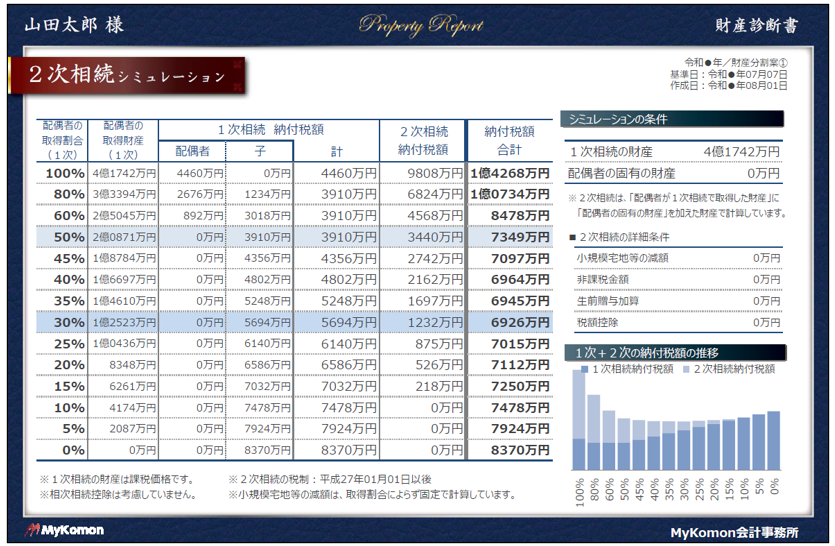The width and height of the screenshot is (835, 546).
Task: Click the 1次相続の財産 value 4億1742万円
Action: (x=741, y=151)
